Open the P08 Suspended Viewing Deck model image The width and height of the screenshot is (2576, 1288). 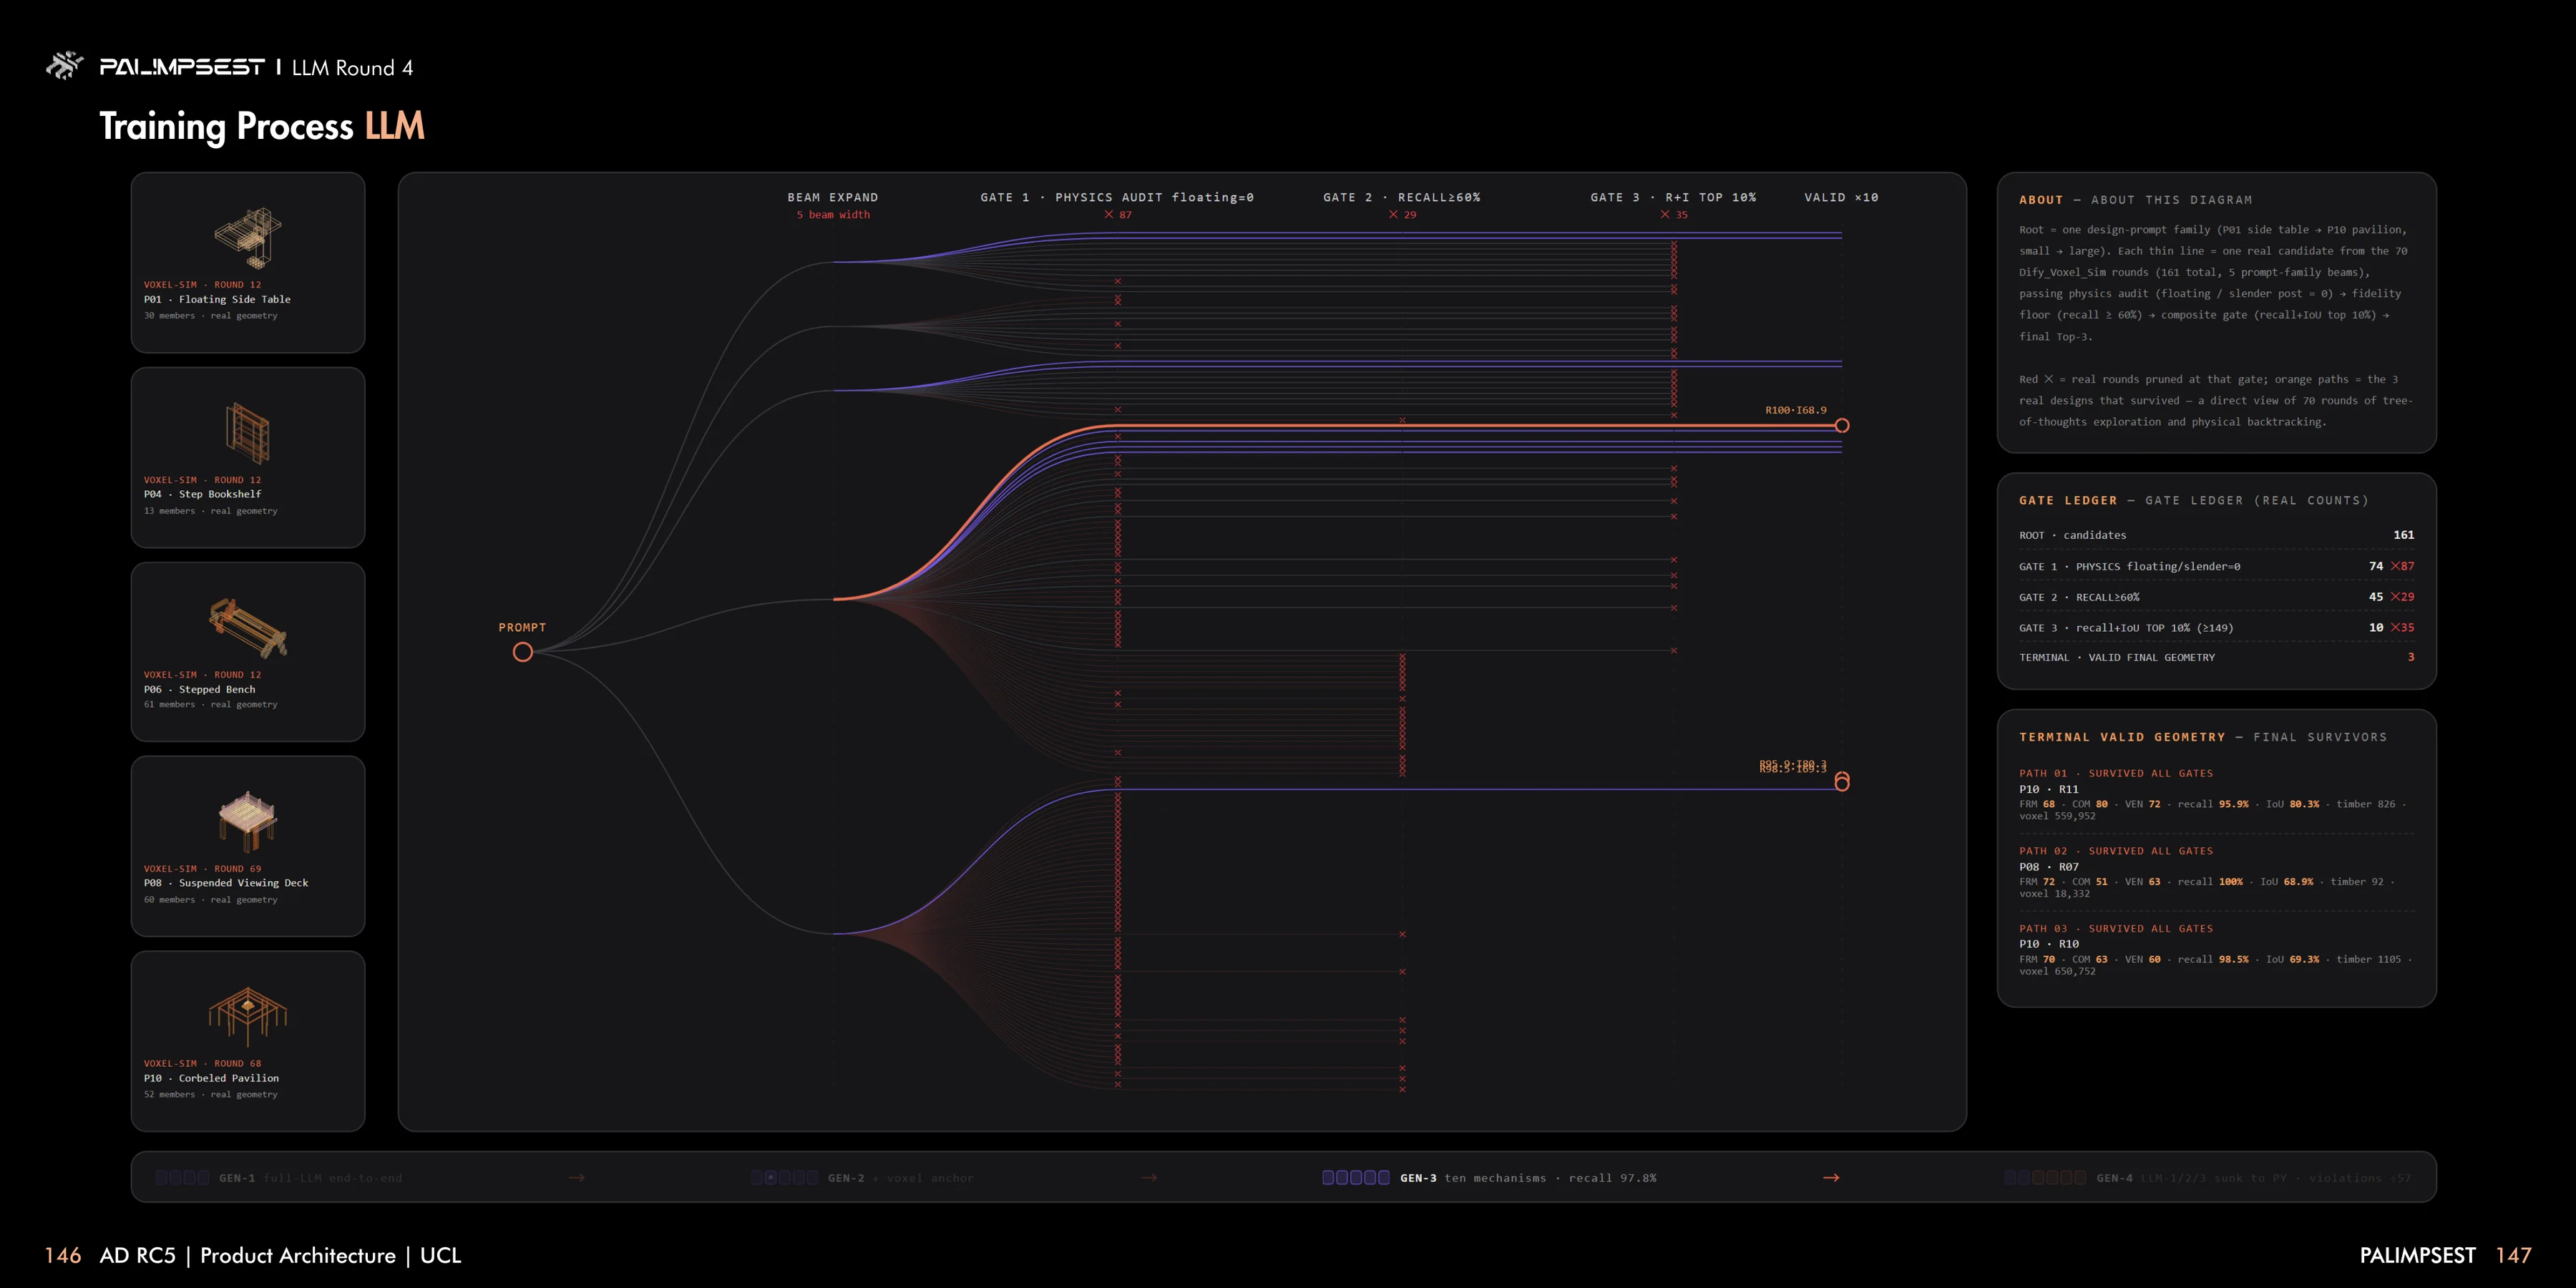[248, 821]
